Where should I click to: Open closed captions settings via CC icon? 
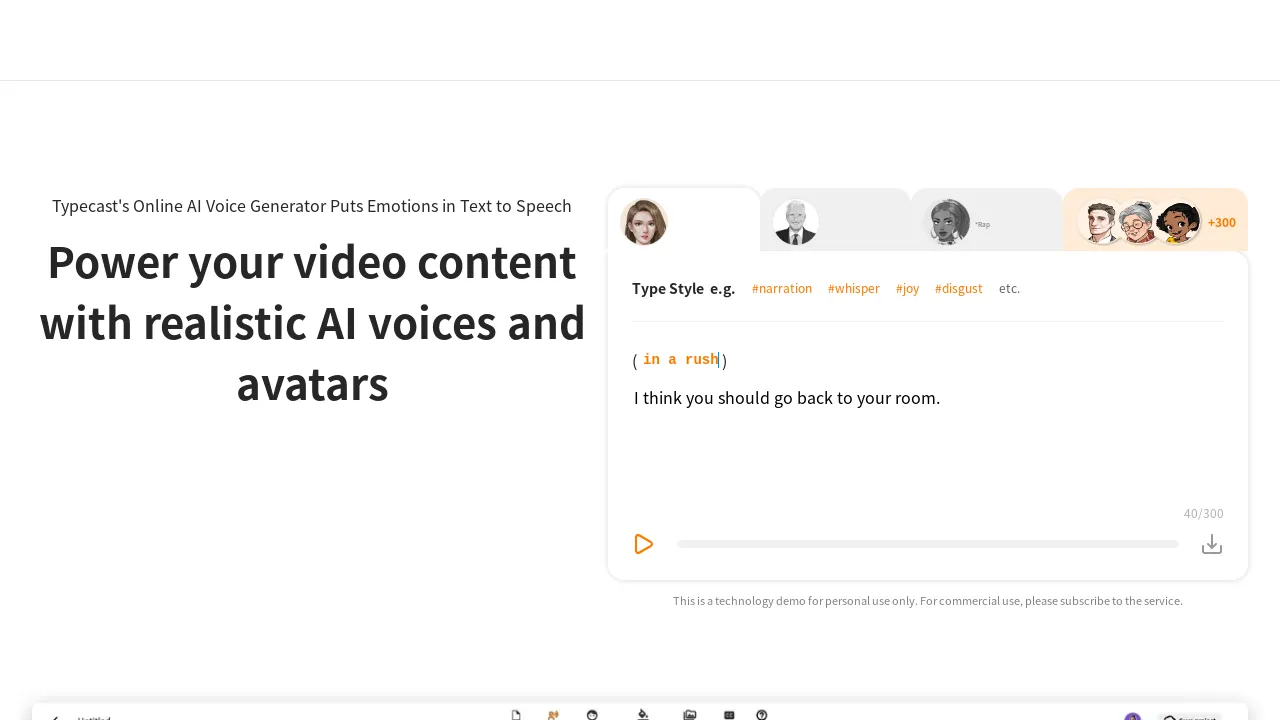pos(729,714)
